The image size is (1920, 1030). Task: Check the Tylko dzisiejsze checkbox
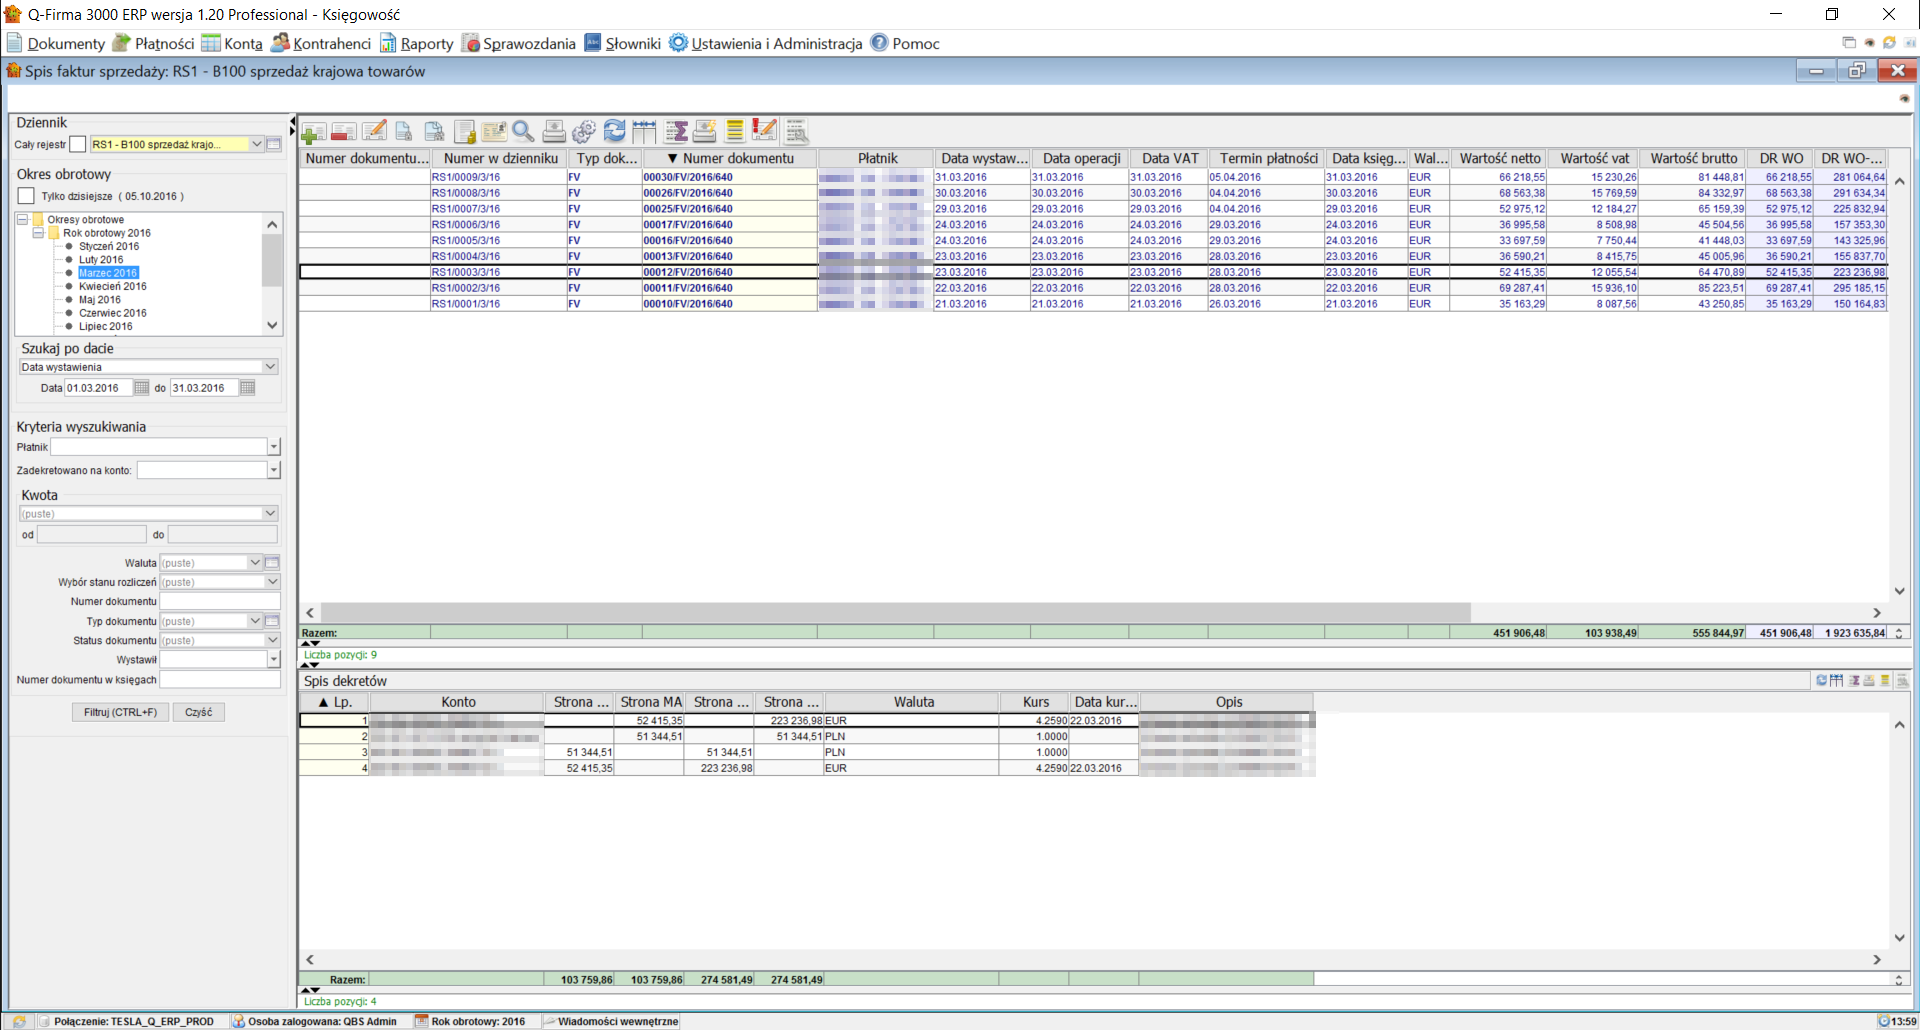click(x=27, y=196)
